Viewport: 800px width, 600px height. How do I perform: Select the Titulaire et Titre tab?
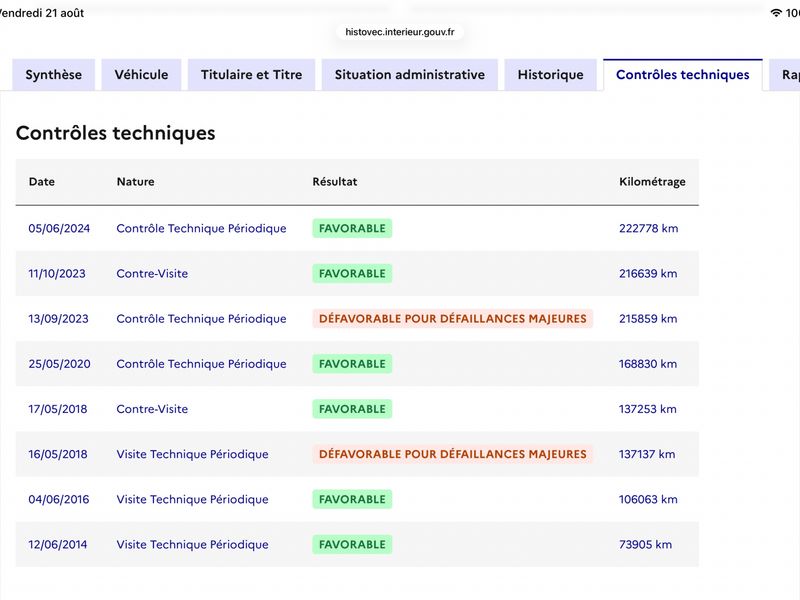252,74
